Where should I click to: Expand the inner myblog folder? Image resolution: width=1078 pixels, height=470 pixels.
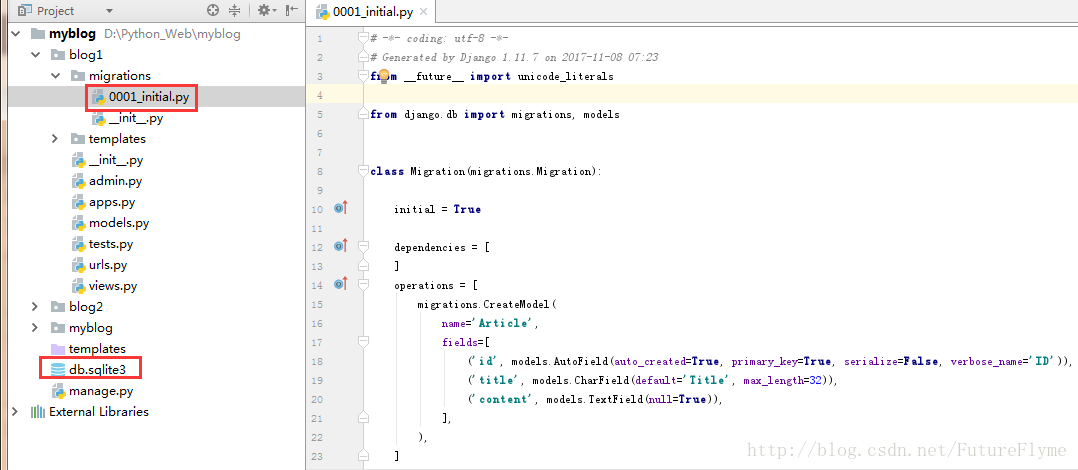click(x=35, y=328)
